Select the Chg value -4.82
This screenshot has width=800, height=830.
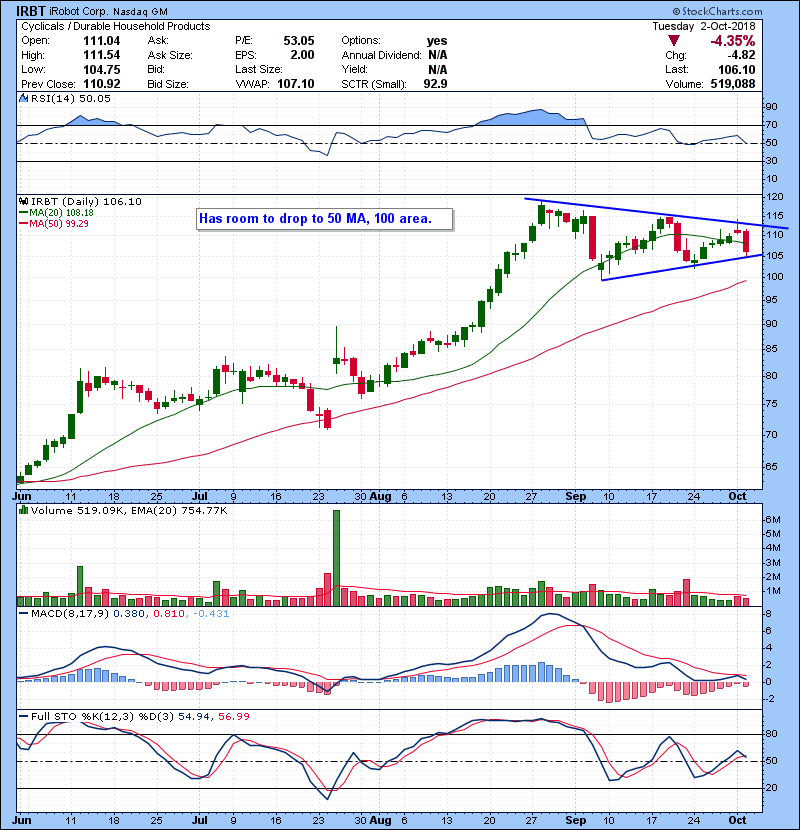click(741, 55)
